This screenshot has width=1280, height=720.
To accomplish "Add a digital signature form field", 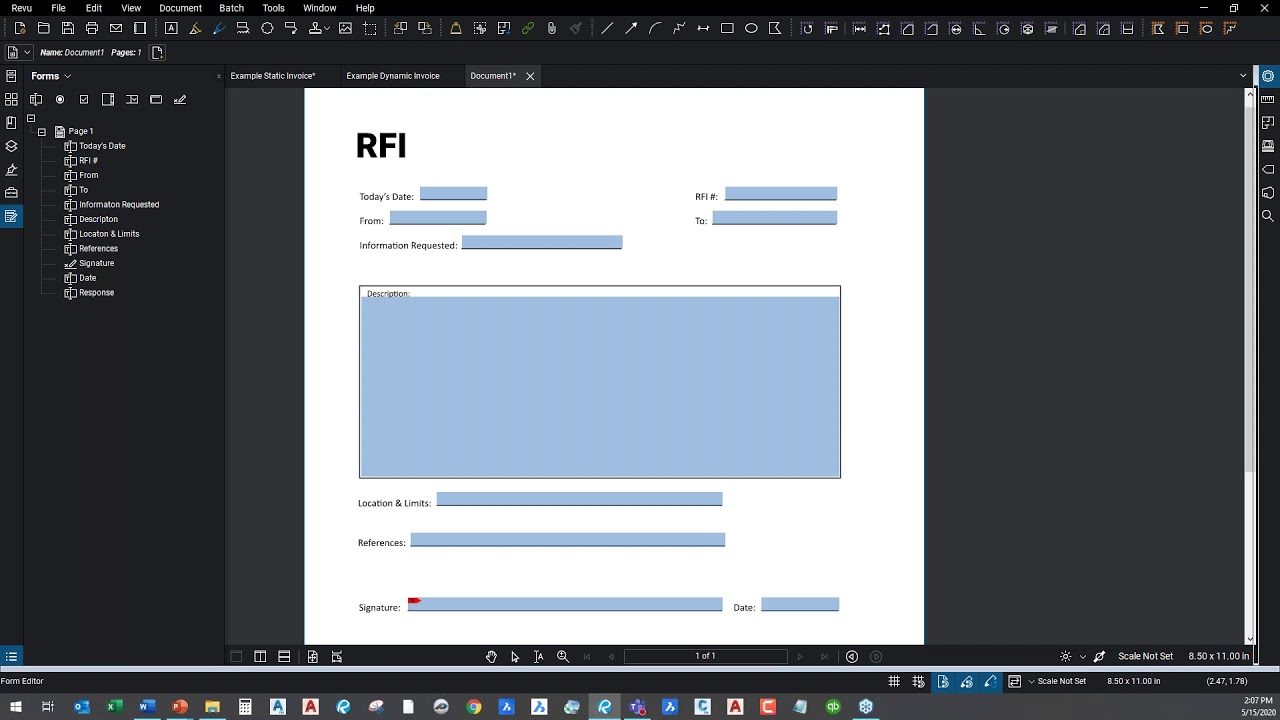I will 180,99.
